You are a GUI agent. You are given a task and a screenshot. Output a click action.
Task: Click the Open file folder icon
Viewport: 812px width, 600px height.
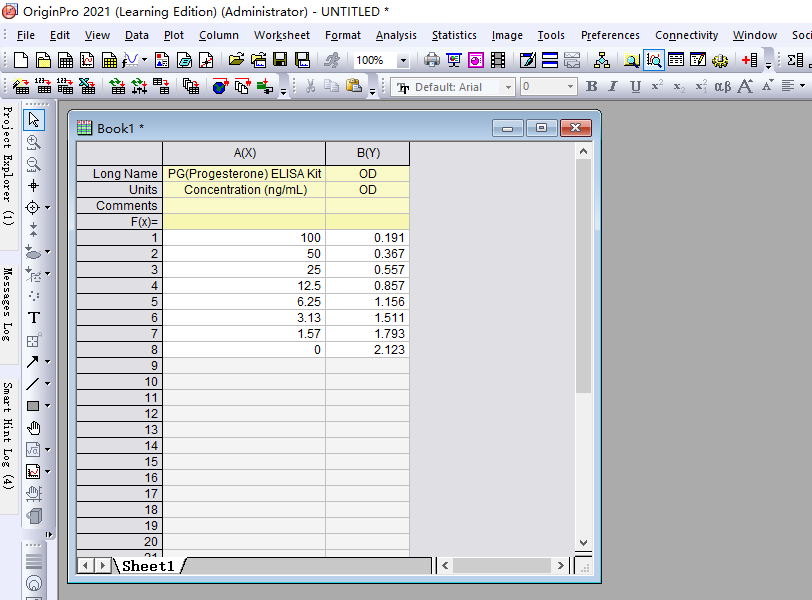click(235, 60)
